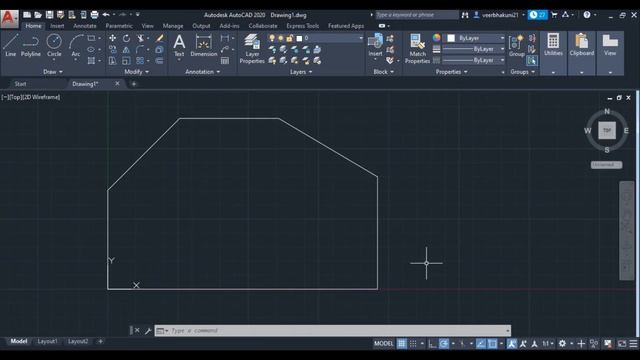Click the Rotate tool icon
This screenshot has width=640, height=360.
tap(127, 38)
